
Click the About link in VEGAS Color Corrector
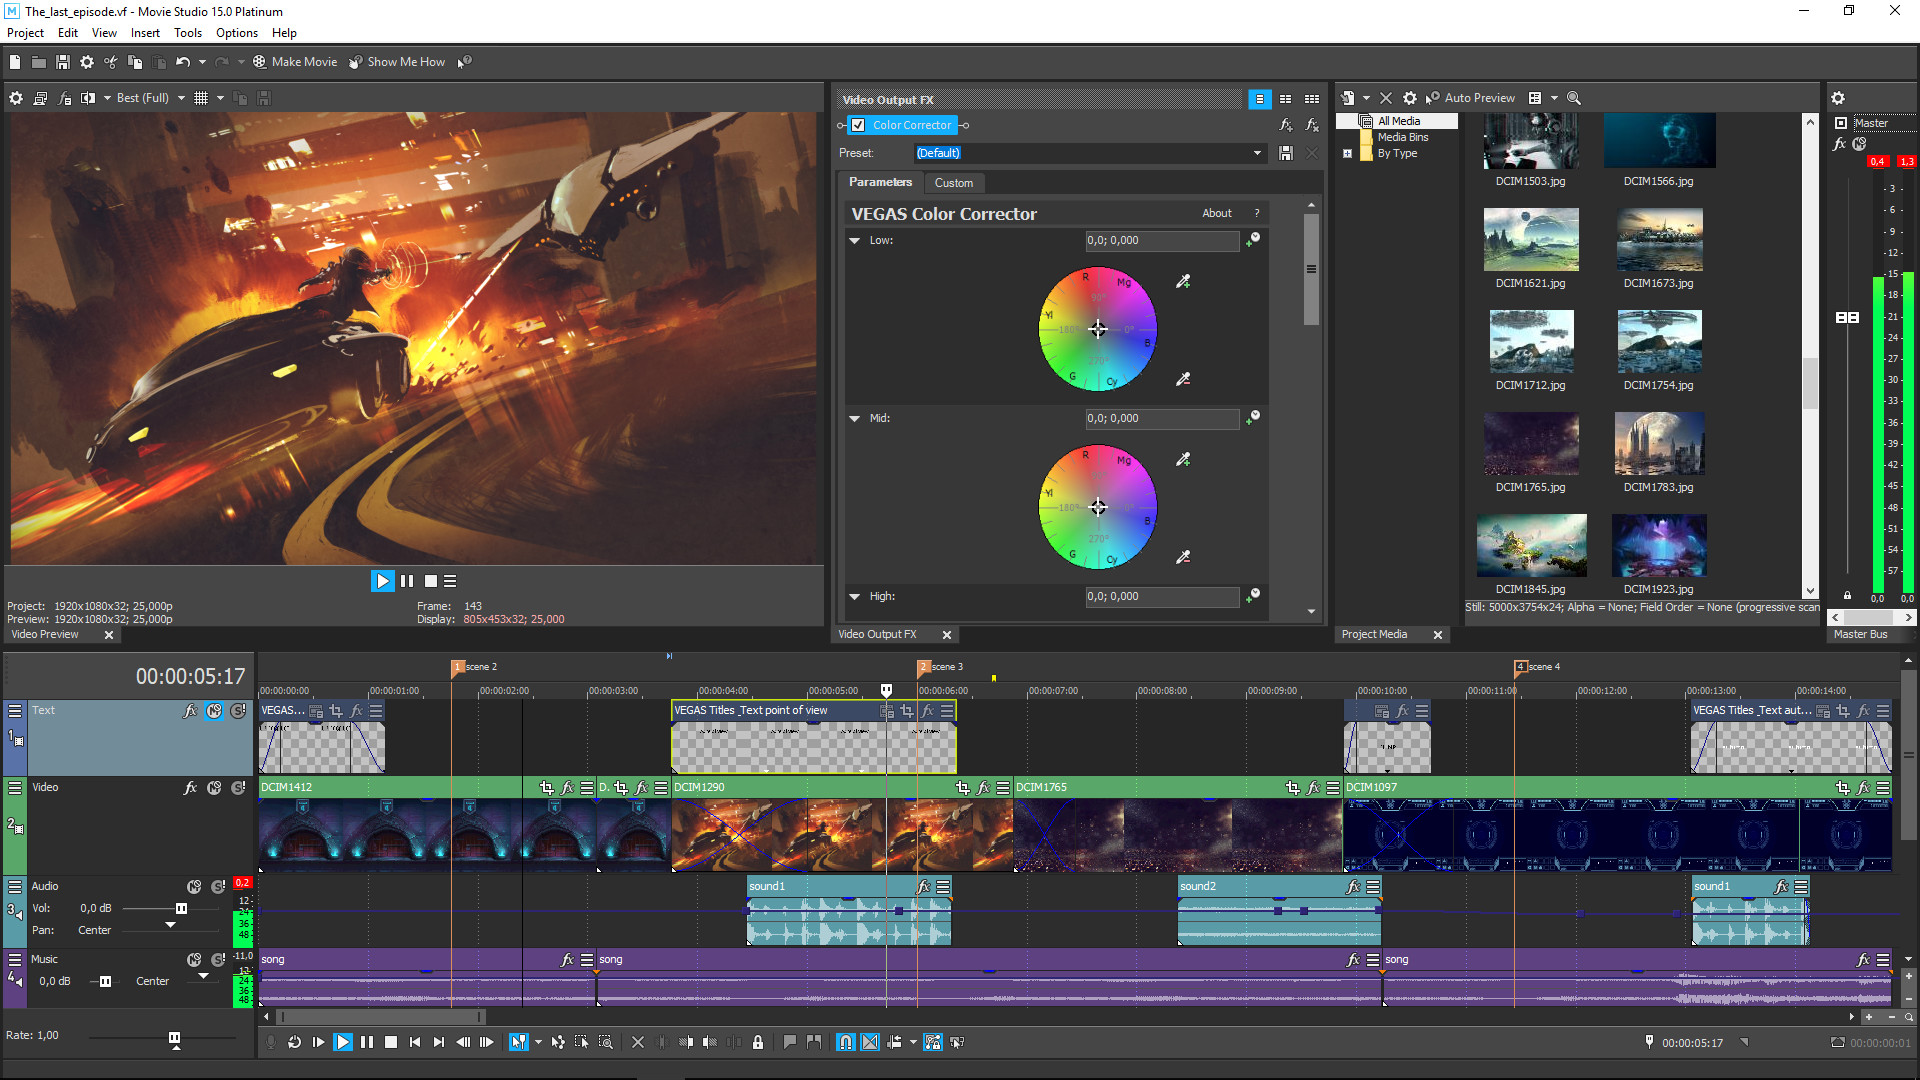tap(1217, 213)
